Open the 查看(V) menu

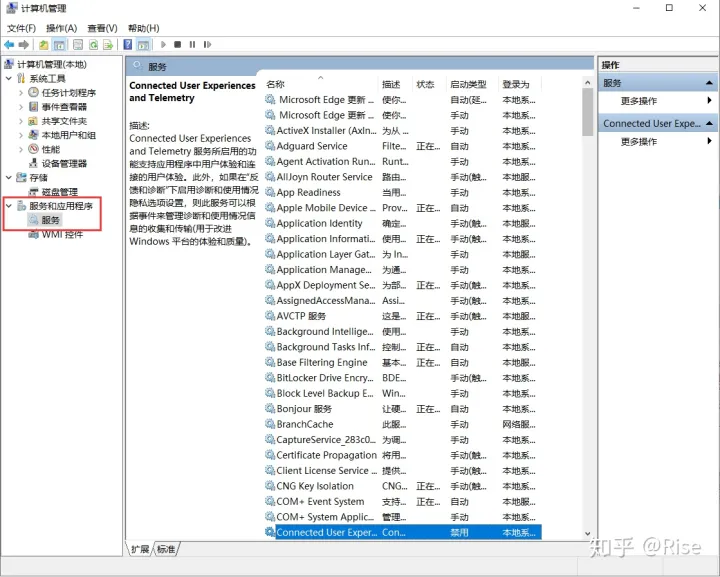(x=102, y=28)
